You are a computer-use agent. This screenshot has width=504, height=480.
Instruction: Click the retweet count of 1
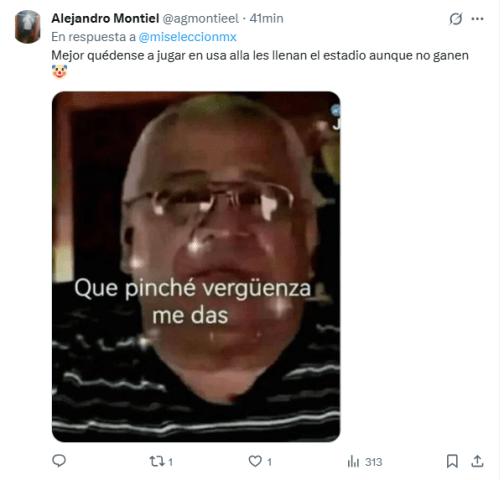(x=170, y=462)
